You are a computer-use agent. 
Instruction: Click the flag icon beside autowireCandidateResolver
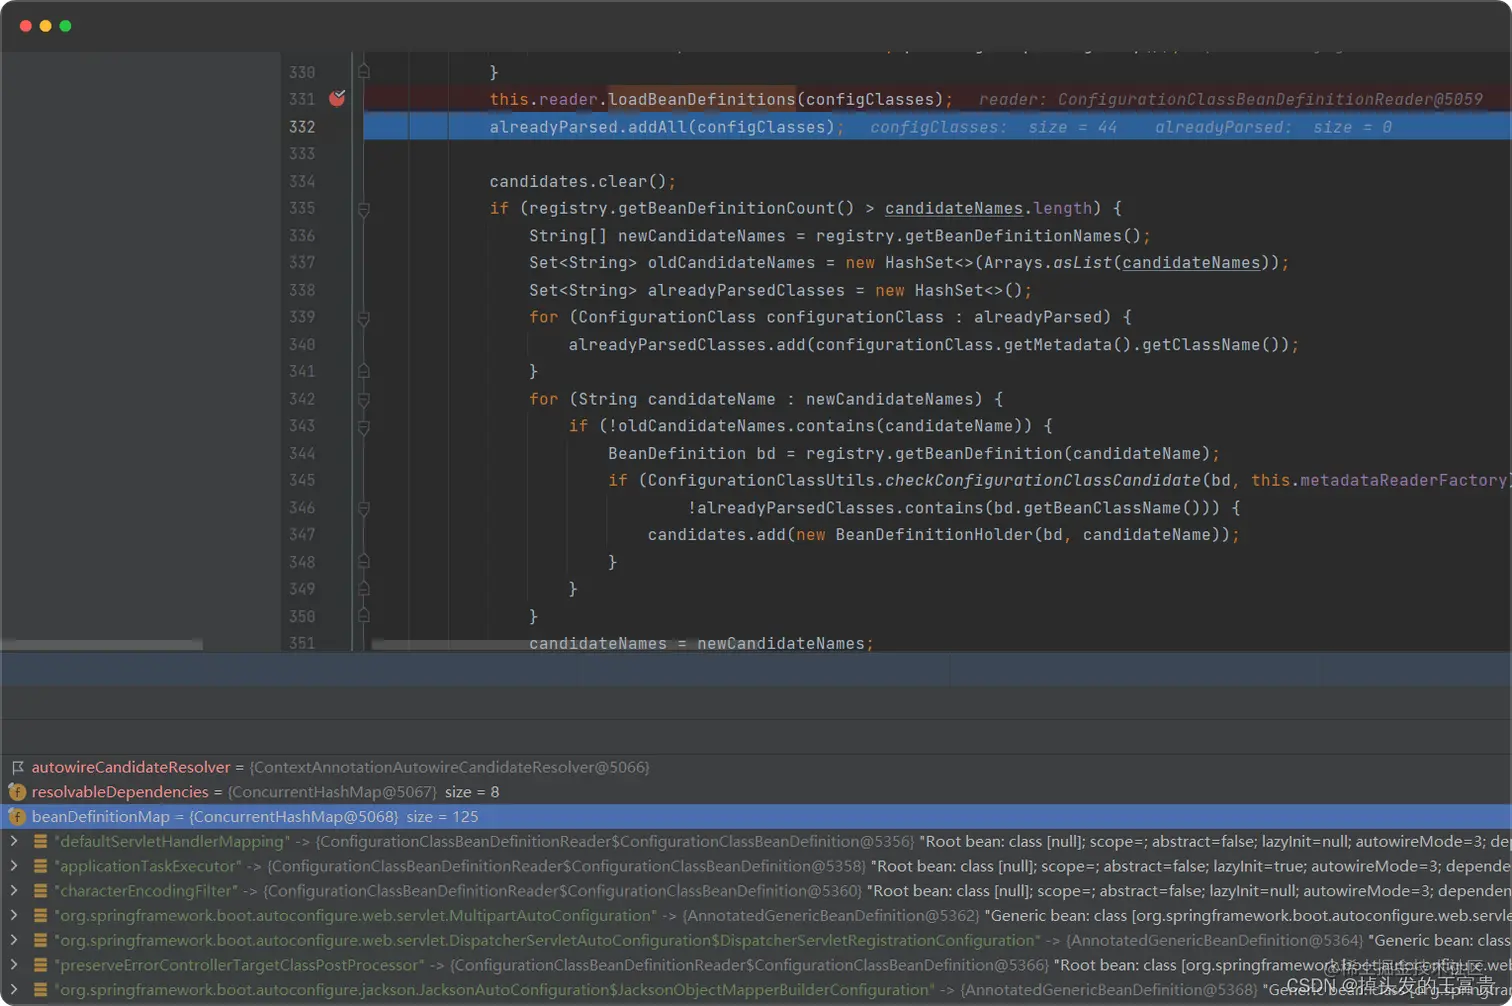[17, 767]
